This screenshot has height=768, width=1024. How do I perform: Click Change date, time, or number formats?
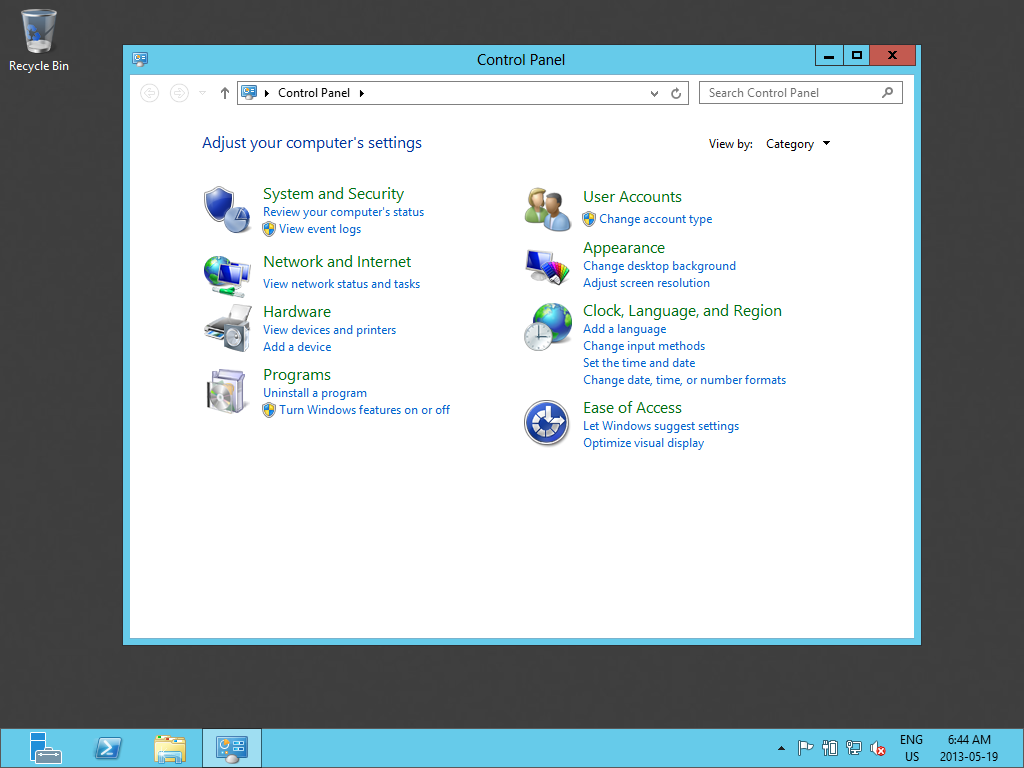pos(684,380)
